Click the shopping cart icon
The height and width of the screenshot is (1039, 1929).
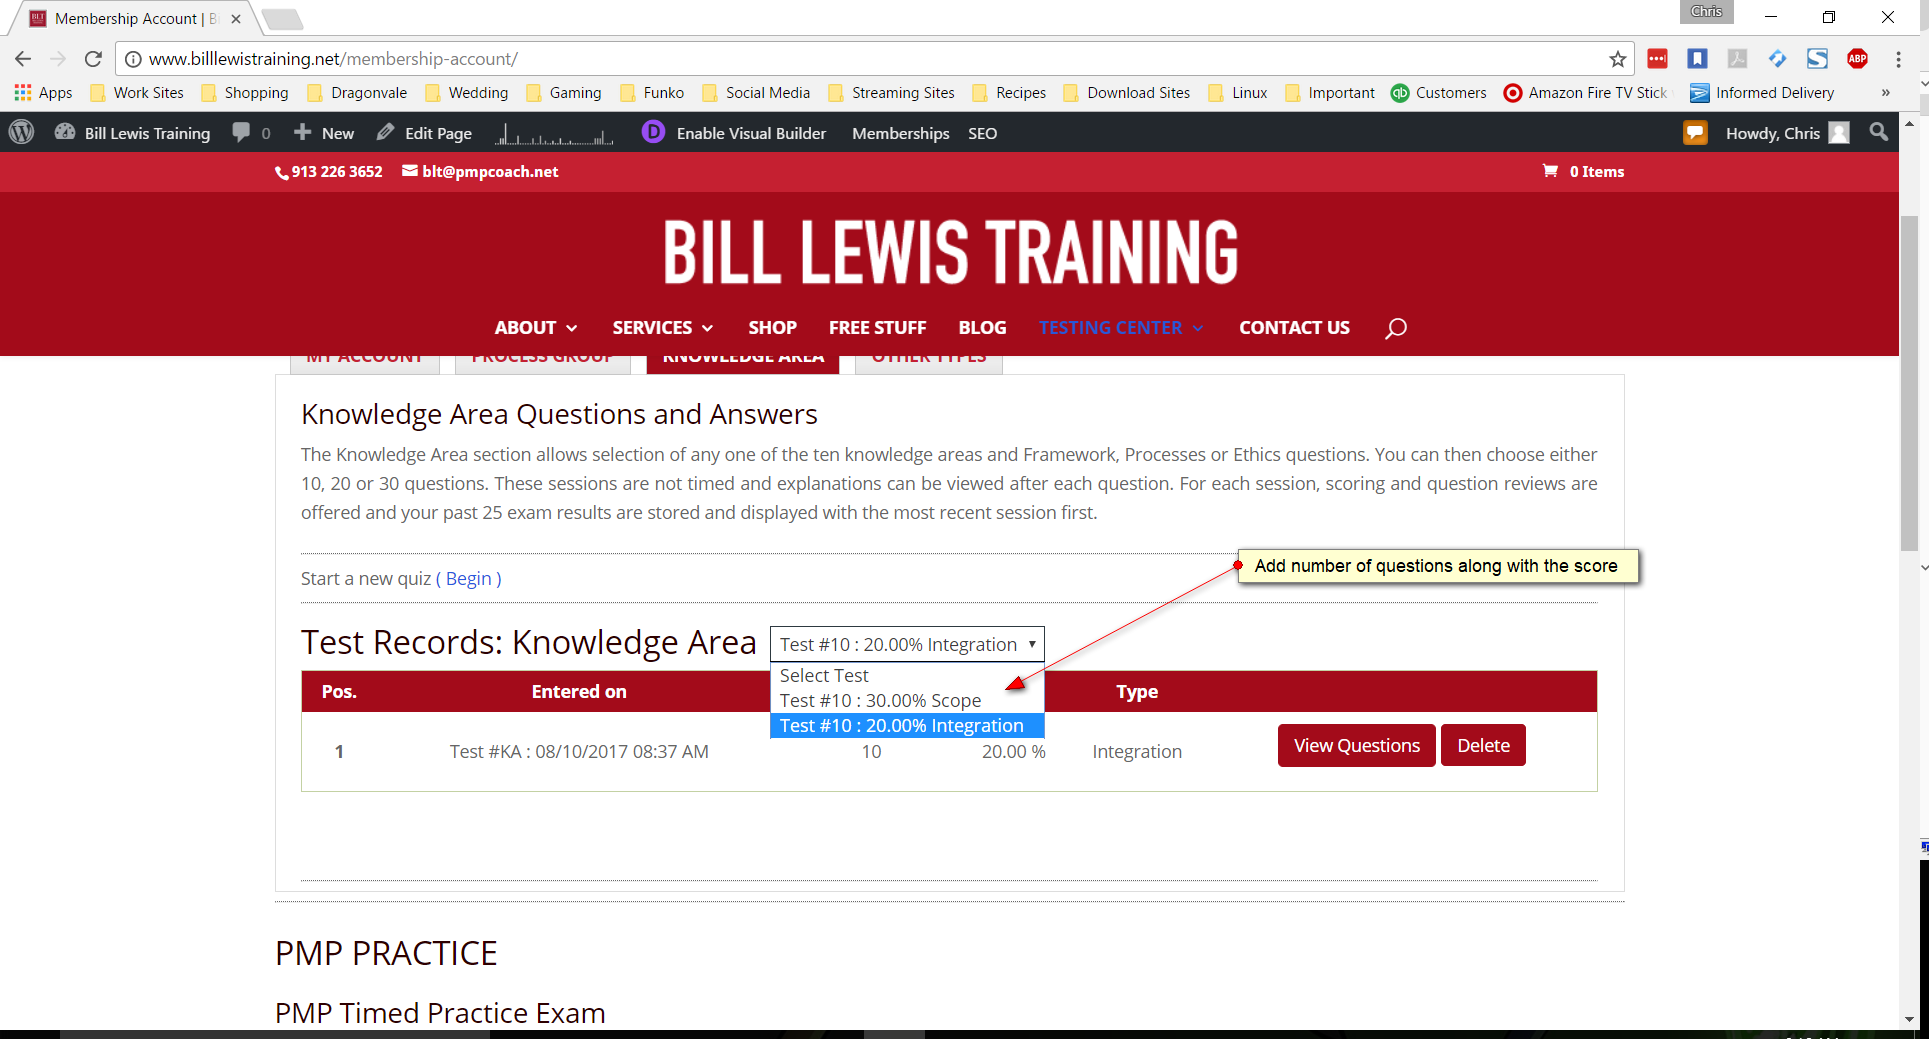click(1550, 171)
